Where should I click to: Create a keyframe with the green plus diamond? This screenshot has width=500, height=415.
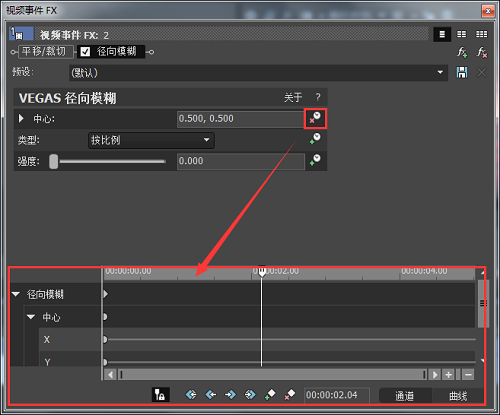(x=270, y=395)
